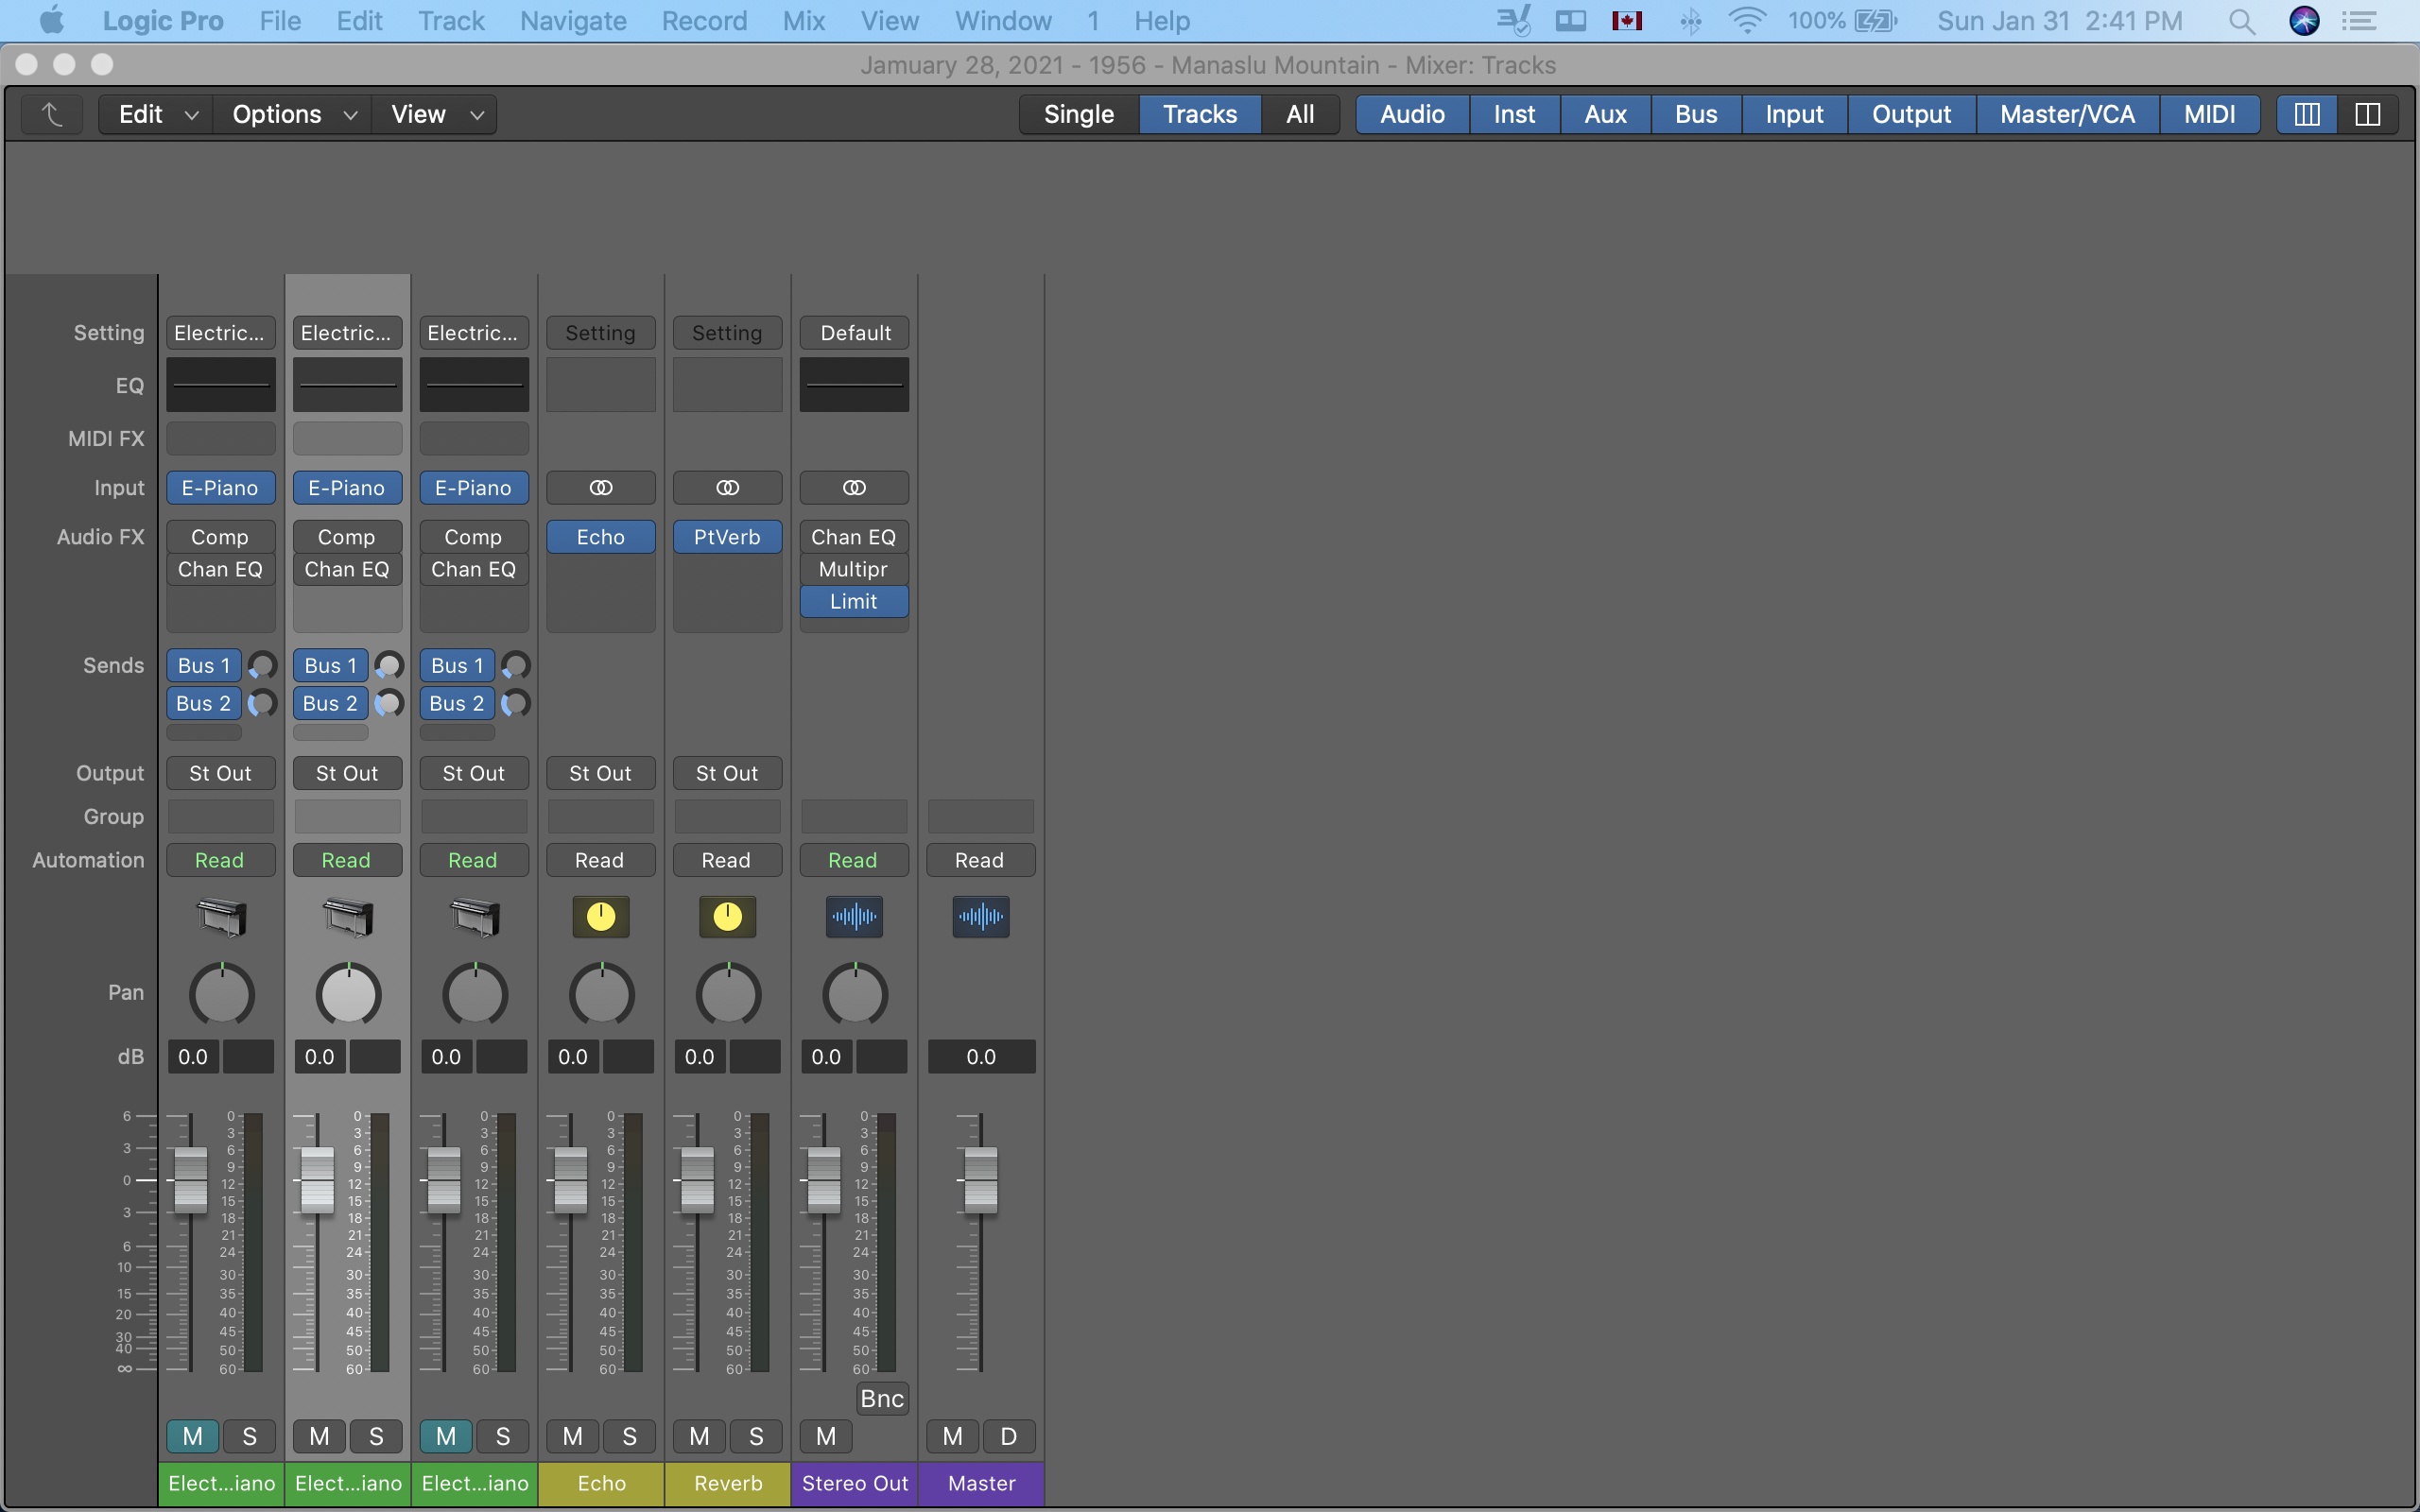Open the St Out output menu on Reverb channel
This screenshot has height=1512, width=2420.
[728, 773]
